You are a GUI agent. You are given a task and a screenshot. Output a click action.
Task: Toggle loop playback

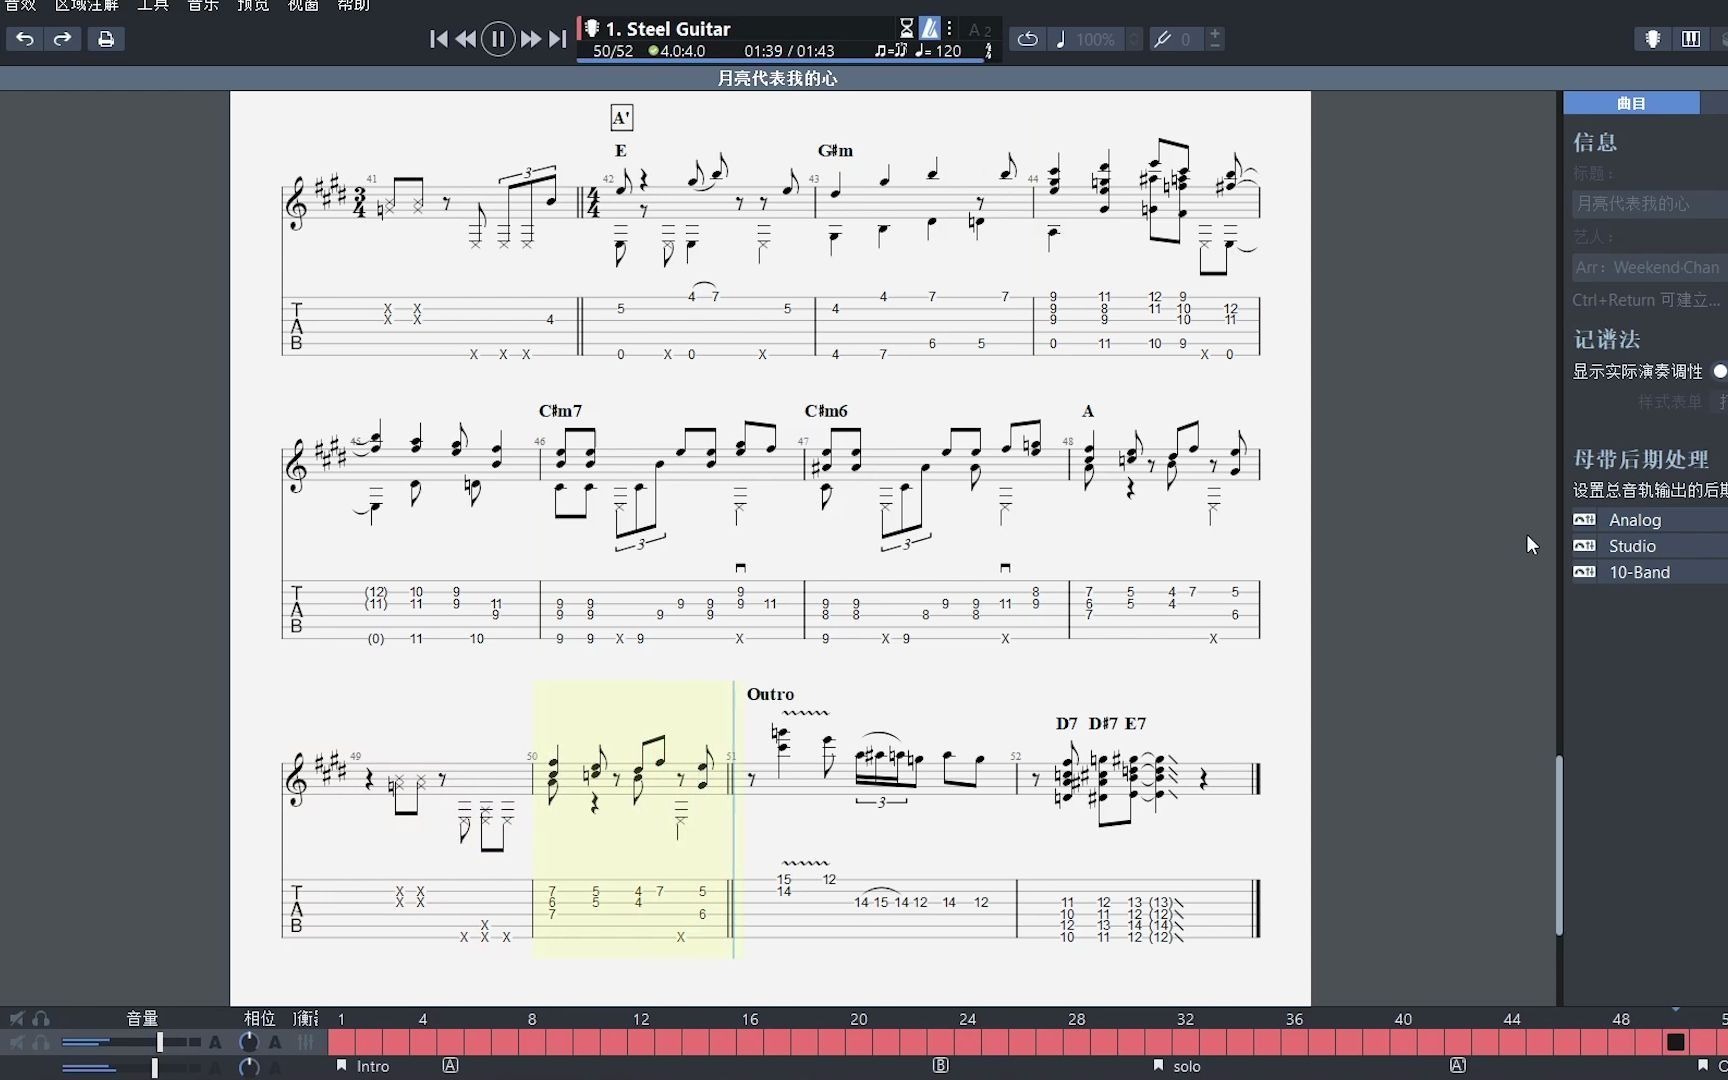1027,39
